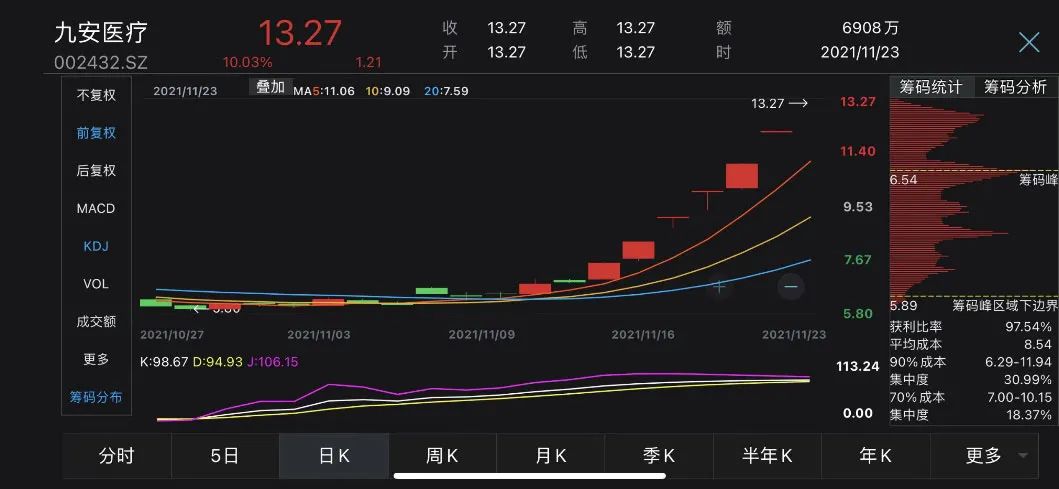
Task: Switch to 月K monthly candlestick view
Action: click(550, 456)
